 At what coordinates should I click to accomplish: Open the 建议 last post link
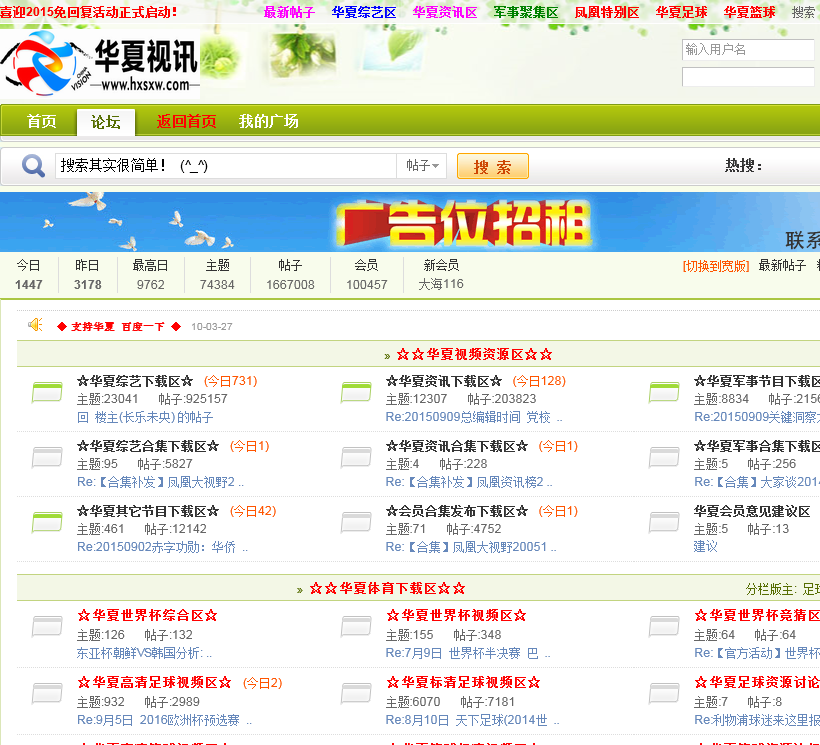click(x=706, y=547)
